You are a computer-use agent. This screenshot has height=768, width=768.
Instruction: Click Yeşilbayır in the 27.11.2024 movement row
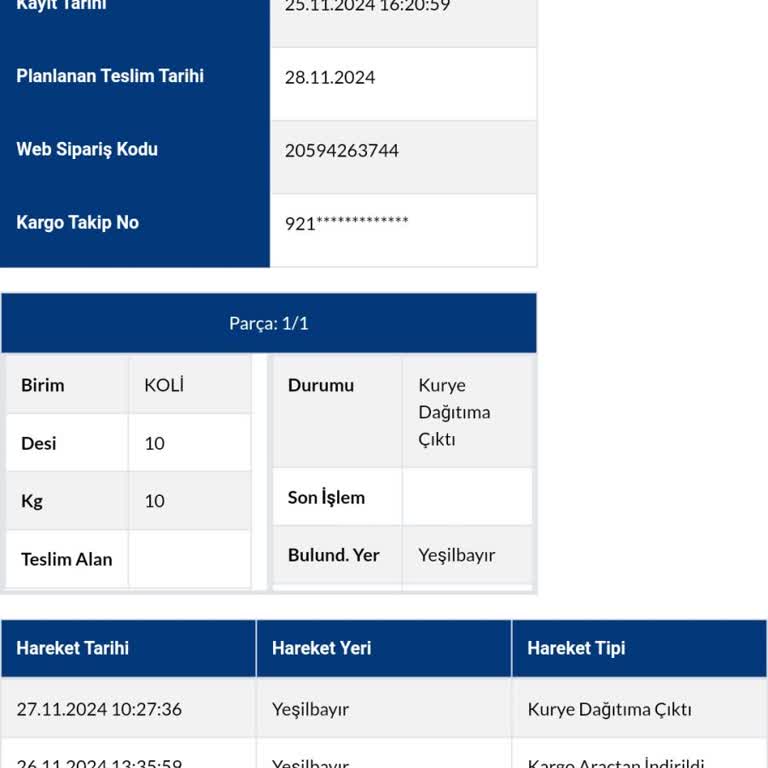(x=310, y=709)
